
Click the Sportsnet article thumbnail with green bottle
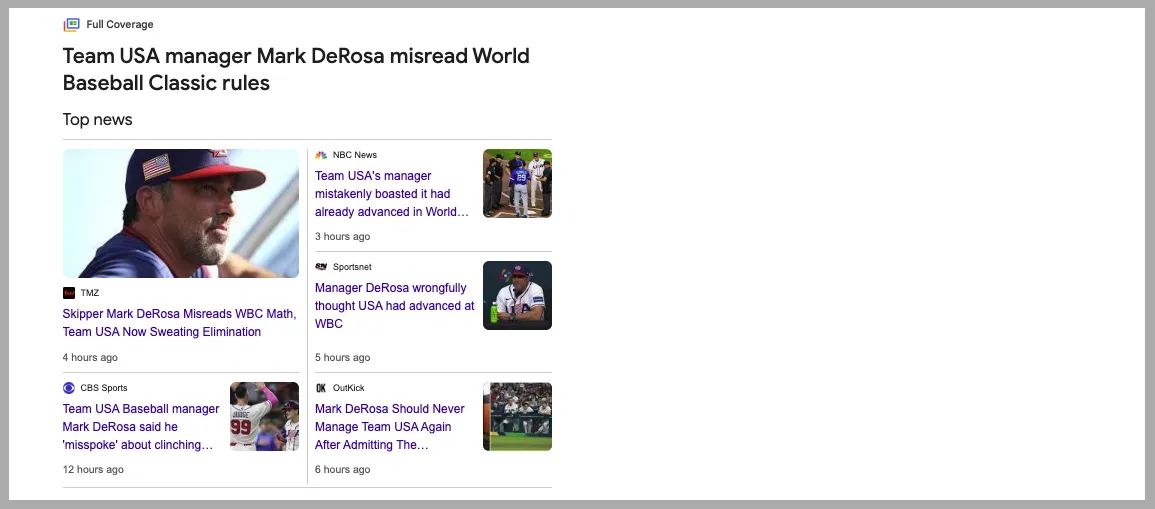click(517, 295)
